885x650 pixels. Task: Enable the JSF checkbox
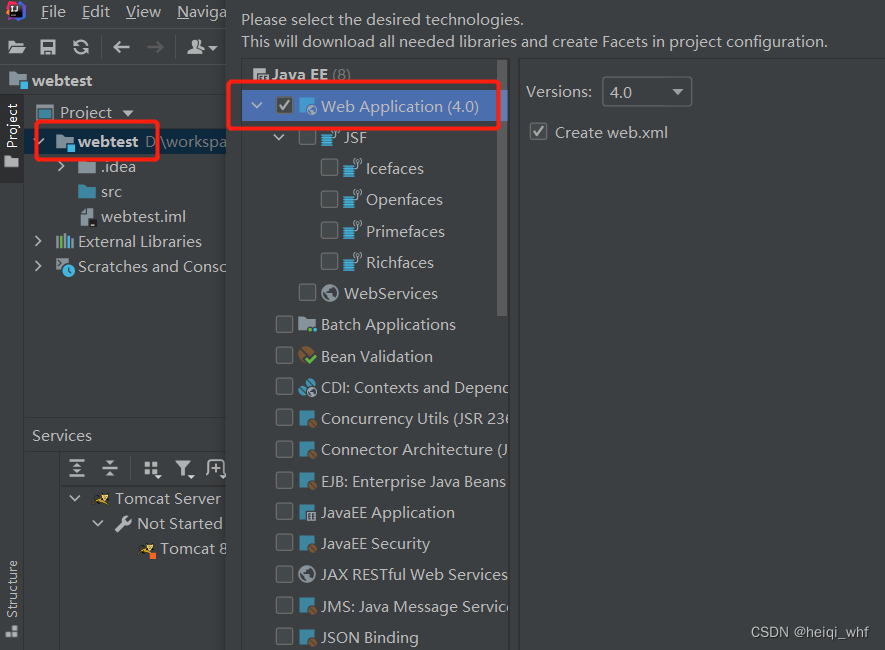pyautogui.click(x=307, y=137)
